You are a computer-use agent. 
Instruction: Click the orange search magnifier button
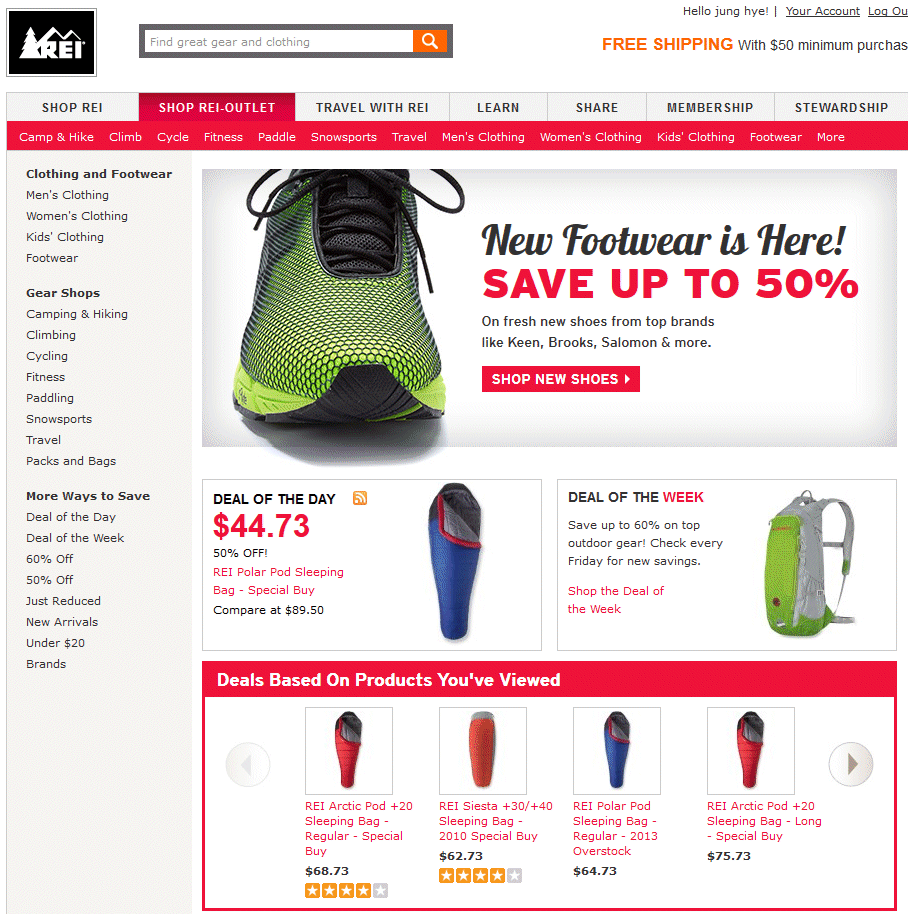click(430, 41)
